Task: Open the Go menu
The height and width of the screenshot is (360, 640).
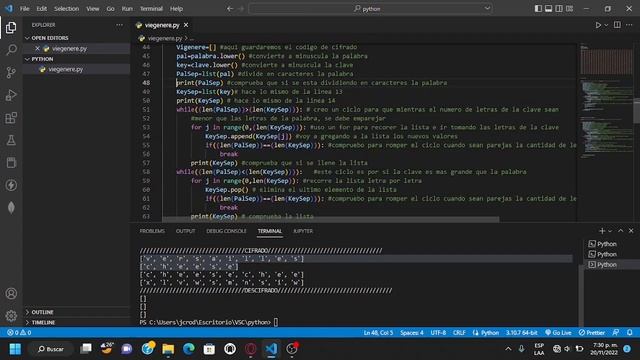Action: (111, 9)
